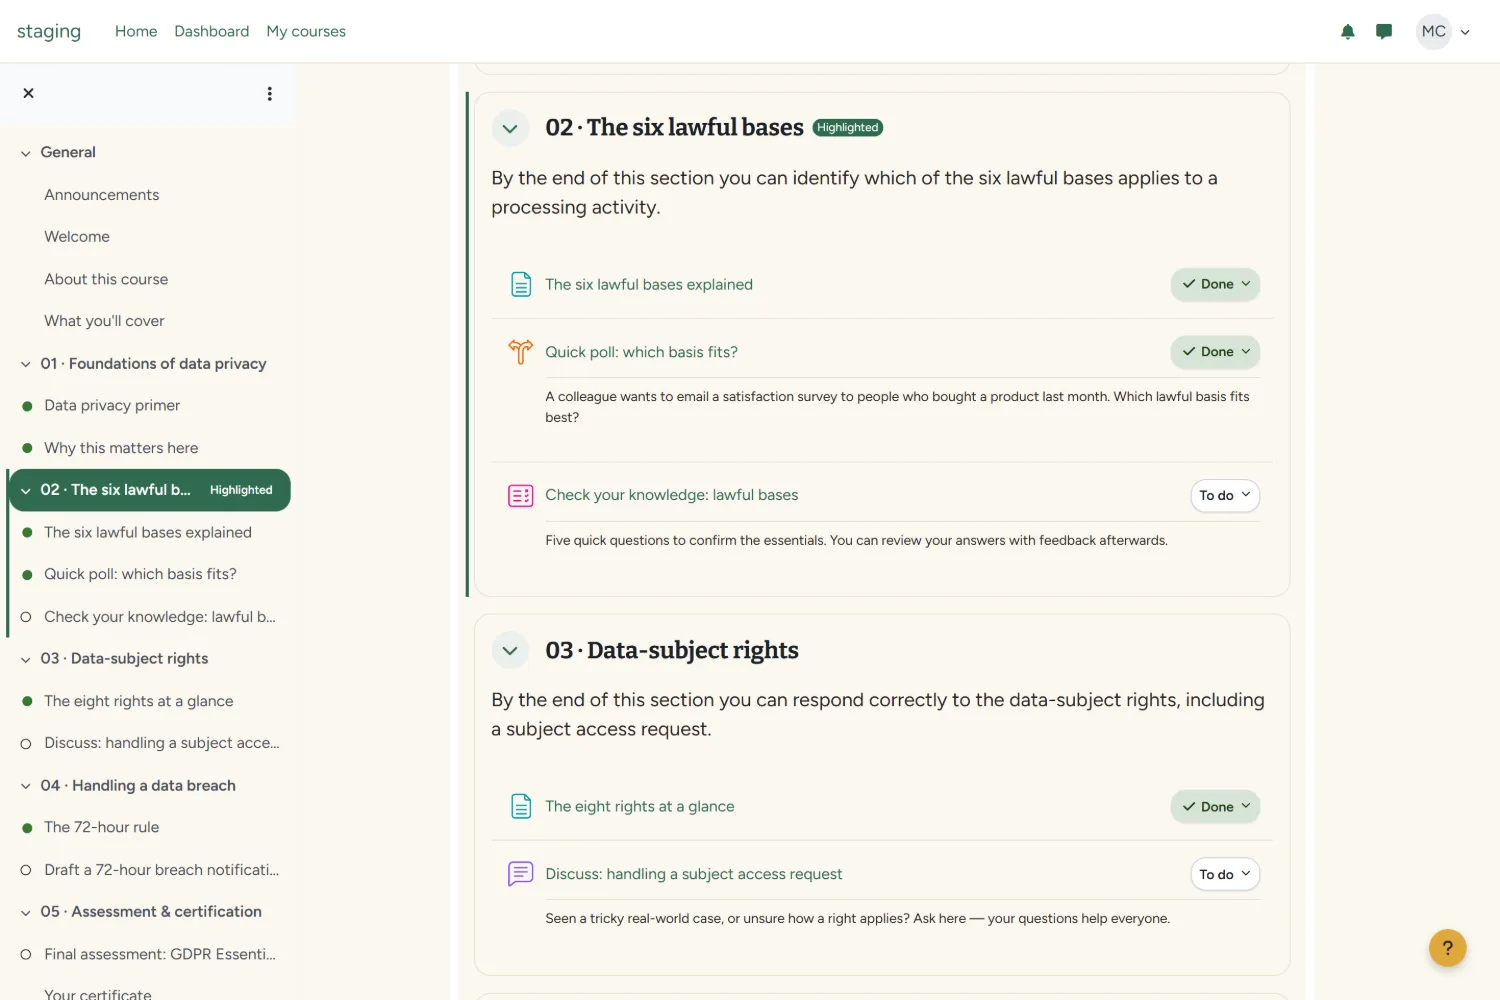
Task: Open Final assessment: GDPR Essentials item
Action: 160,954
